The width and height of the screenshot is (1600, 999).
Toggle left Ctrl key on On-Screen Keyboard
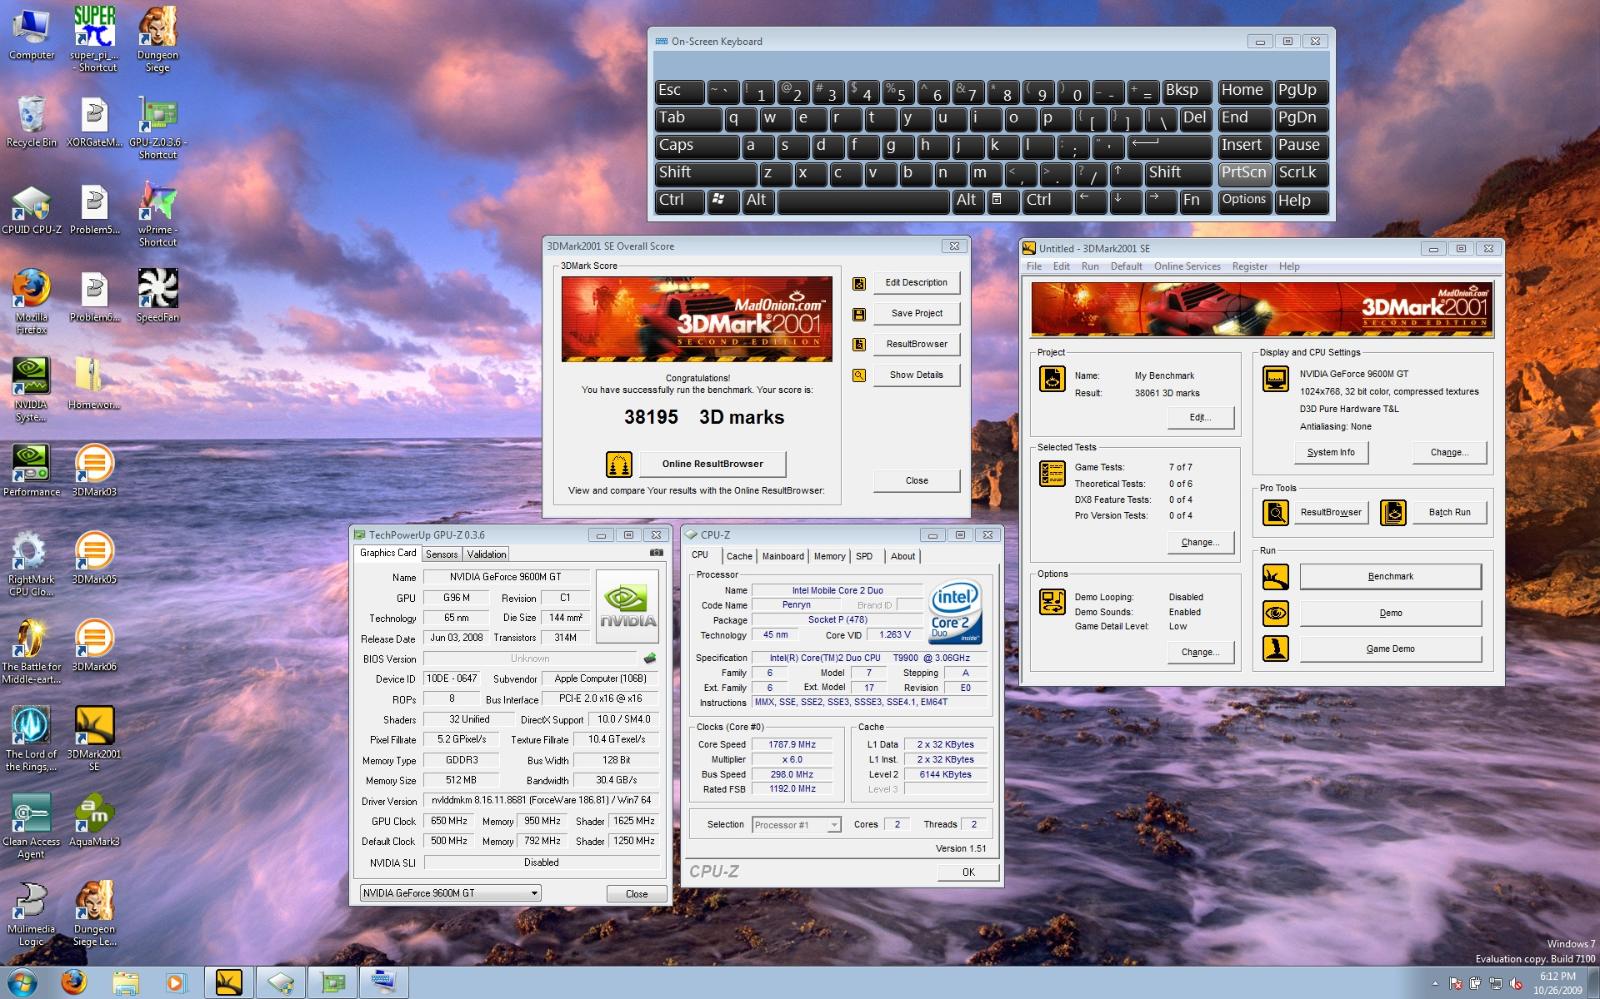[x=679, y=200]
